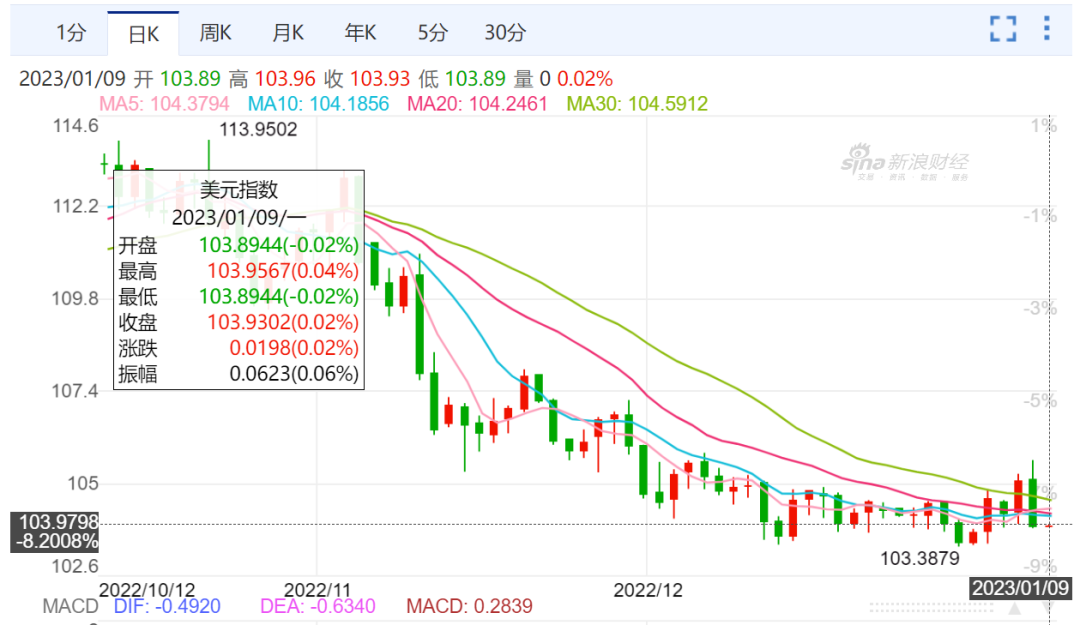Click the 量 0 volume in header
This screenshot has width=1080, height=625.
[532, 79]
